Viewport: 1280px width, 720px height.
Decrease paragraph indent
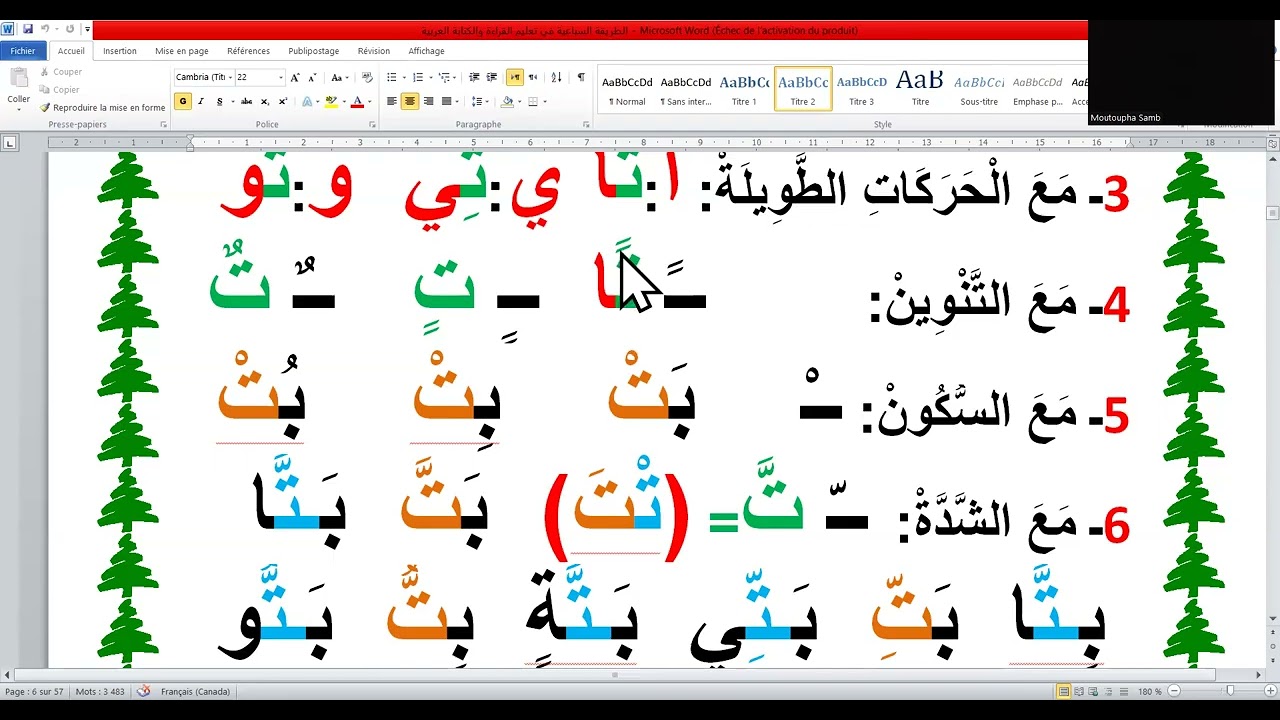point(474,77)
